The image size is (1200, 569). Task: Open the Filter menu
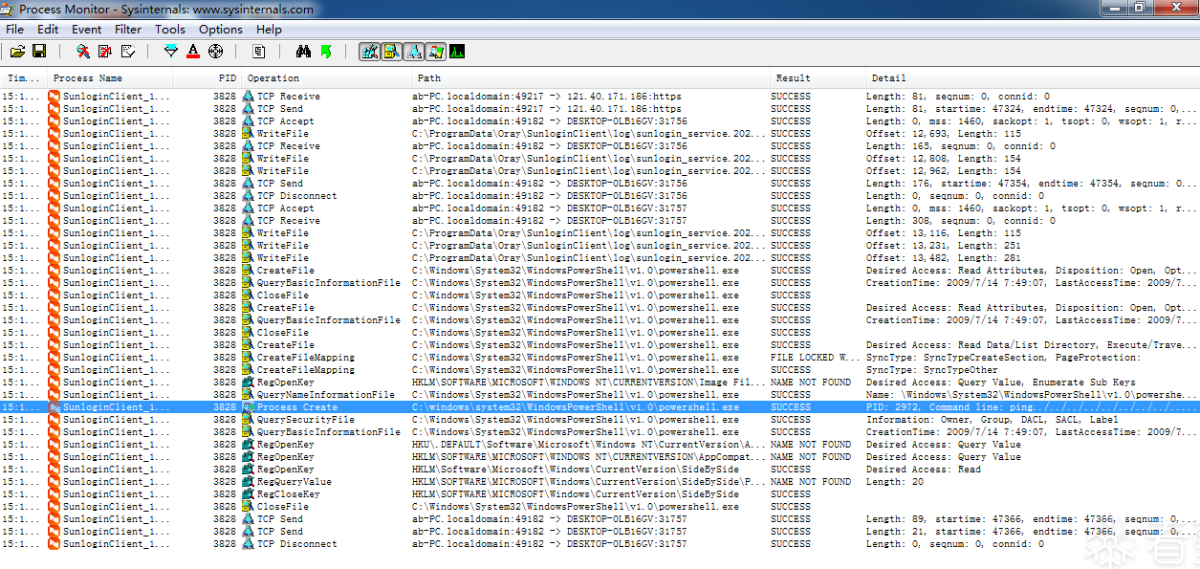click(x=128, y=29)
